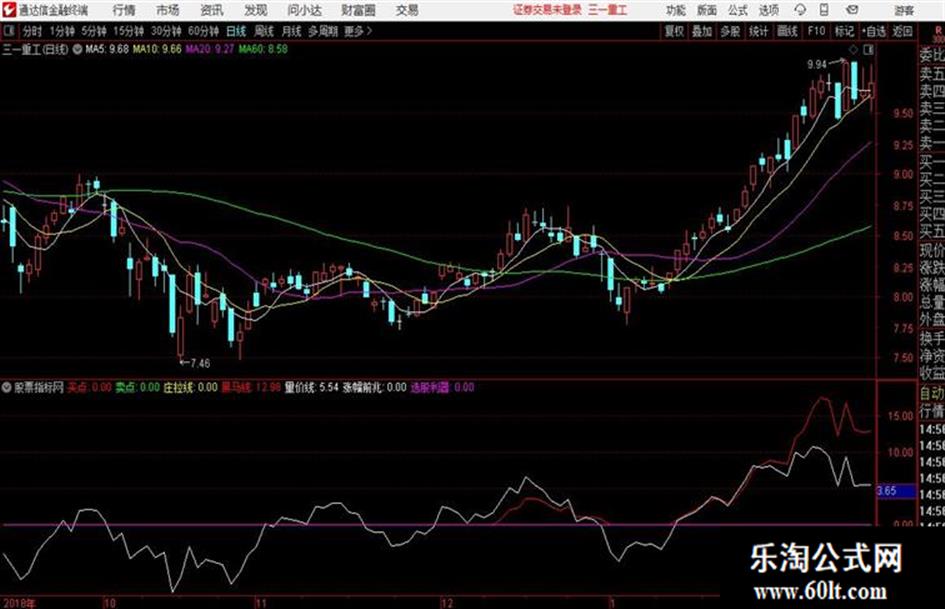Open the 选项 menu
The height and width of the screenshot is (609, 945).
[x=768, y=10]
